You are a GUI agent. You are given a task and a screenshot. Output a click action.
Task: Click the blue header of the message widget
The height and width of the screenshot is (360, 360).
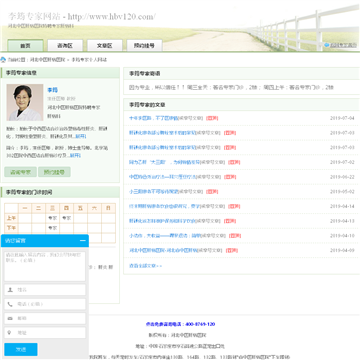(x=45, y=241)
